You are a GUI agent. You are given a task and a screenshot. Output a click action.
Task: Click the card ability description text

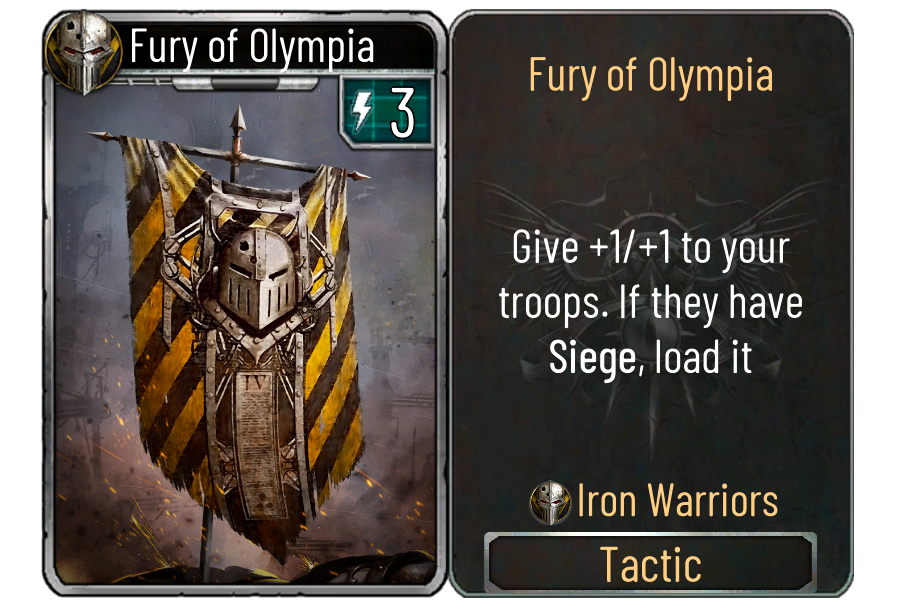[650, 303]
